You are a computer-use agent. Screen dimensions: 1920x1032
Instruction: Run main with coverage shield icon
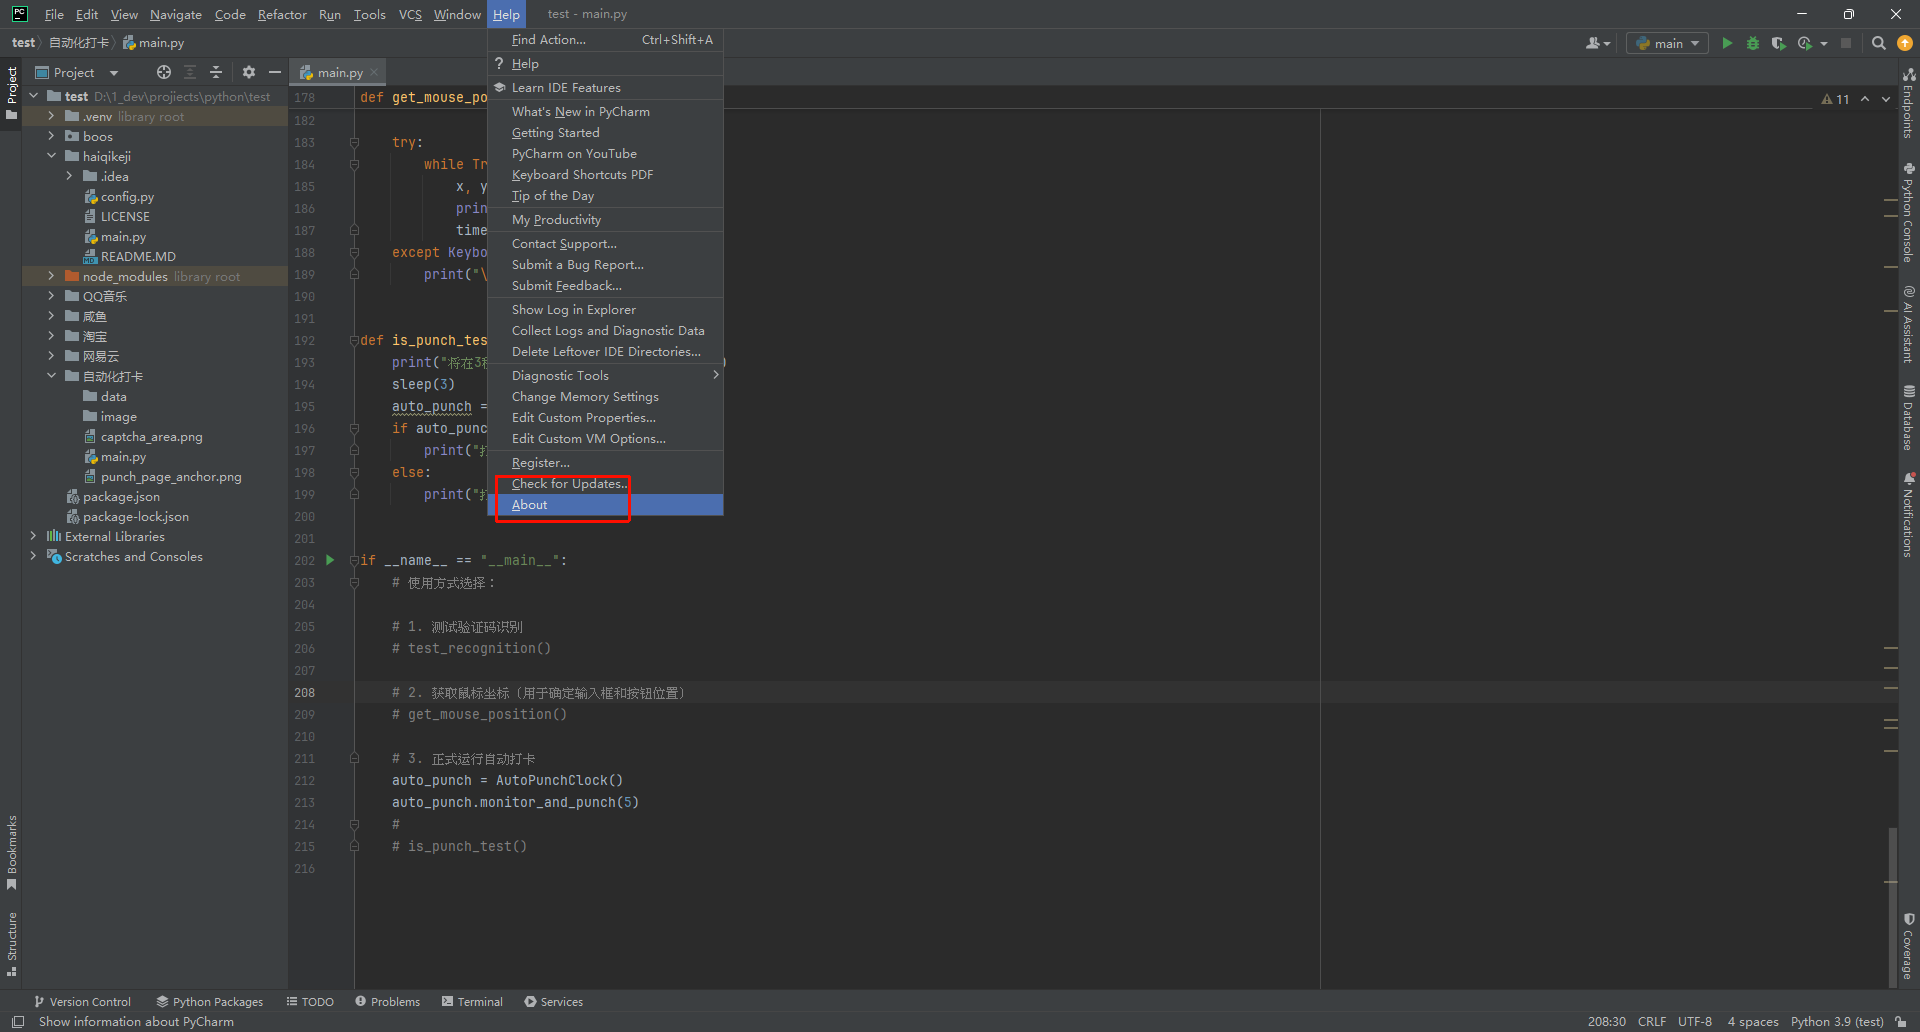pos(1778,43)
